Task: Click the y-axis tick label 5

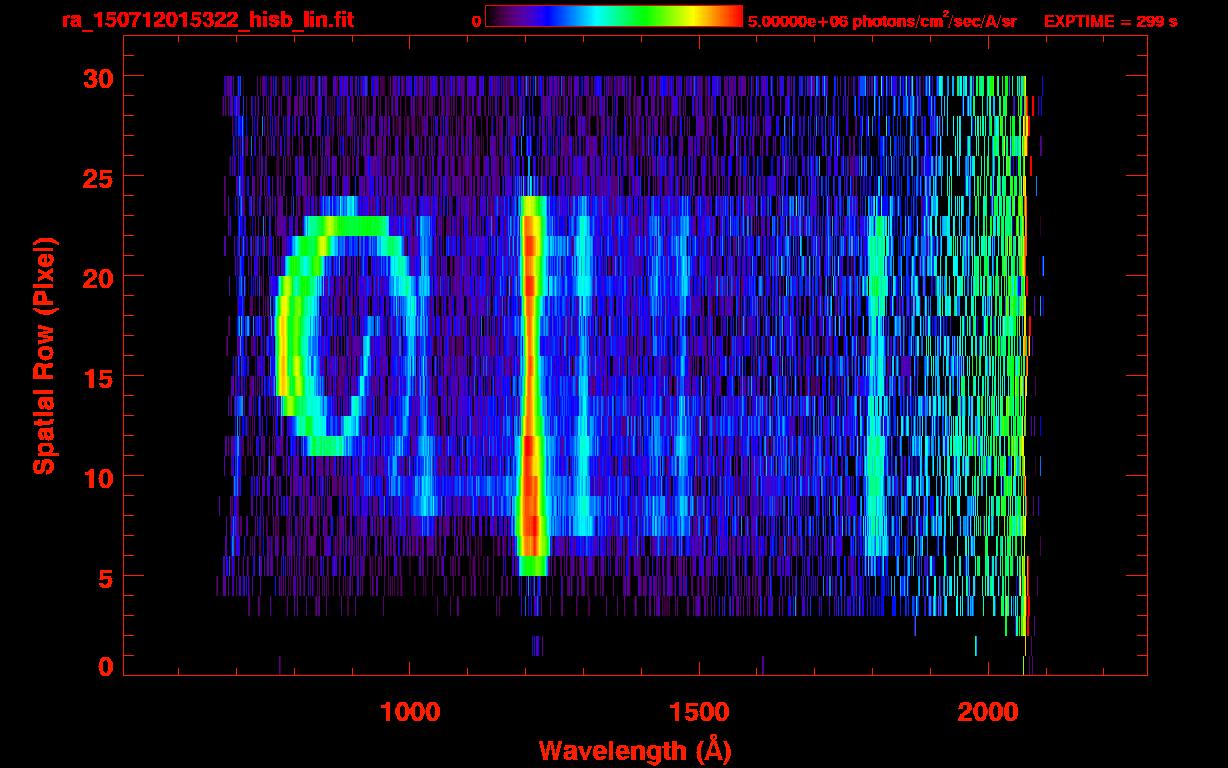Action: (105, 577)
